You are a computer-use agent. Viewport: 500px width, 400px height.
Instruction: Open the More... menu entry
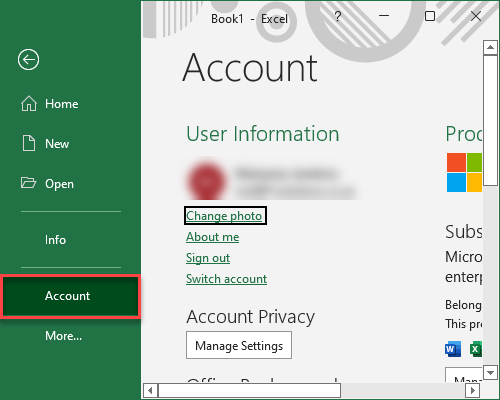pyautogui.click(x=63, y=336)
